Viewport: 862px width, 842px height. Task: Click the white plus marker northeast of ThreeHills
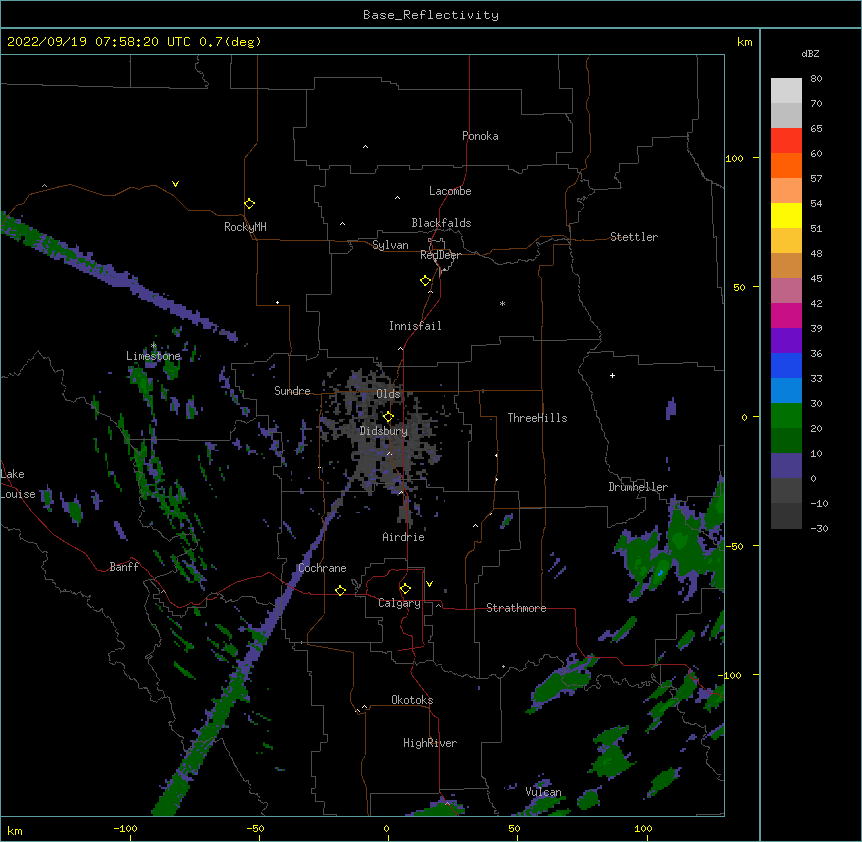pos(612,375)
